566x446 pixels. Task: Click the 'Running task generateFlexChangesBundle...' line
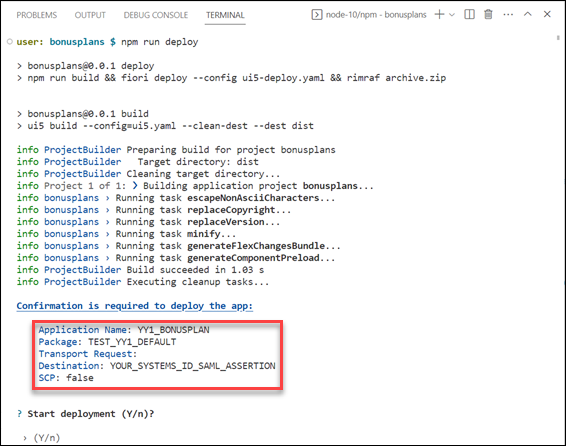pos(178,246)
